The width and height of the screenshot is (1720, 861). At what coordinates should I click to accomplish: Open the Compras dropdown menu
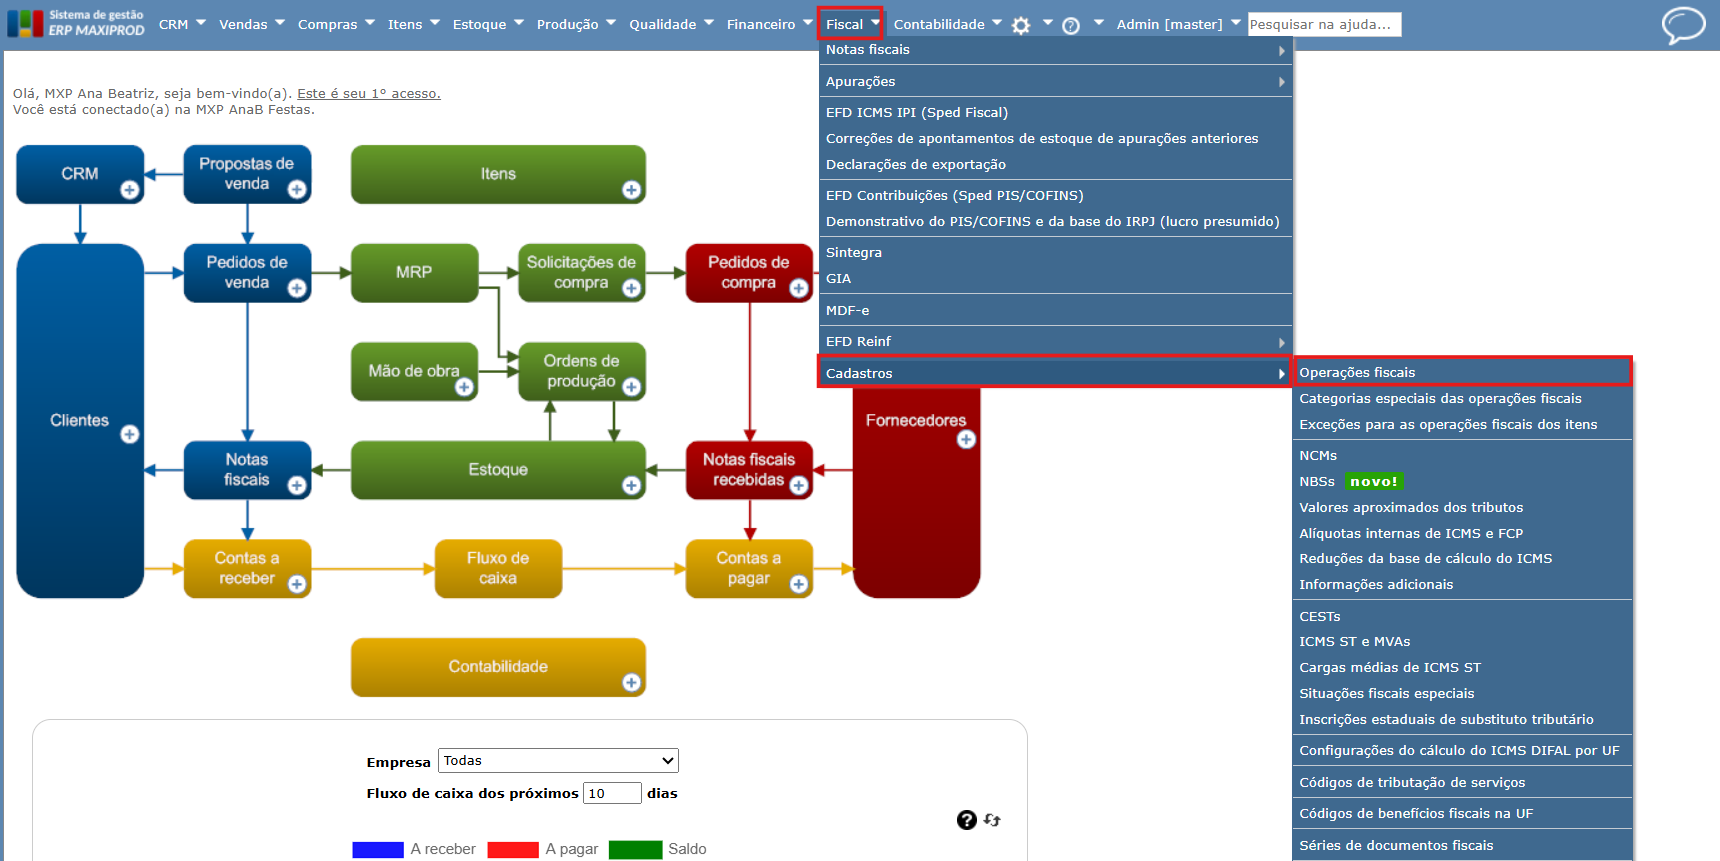(336, 24)
